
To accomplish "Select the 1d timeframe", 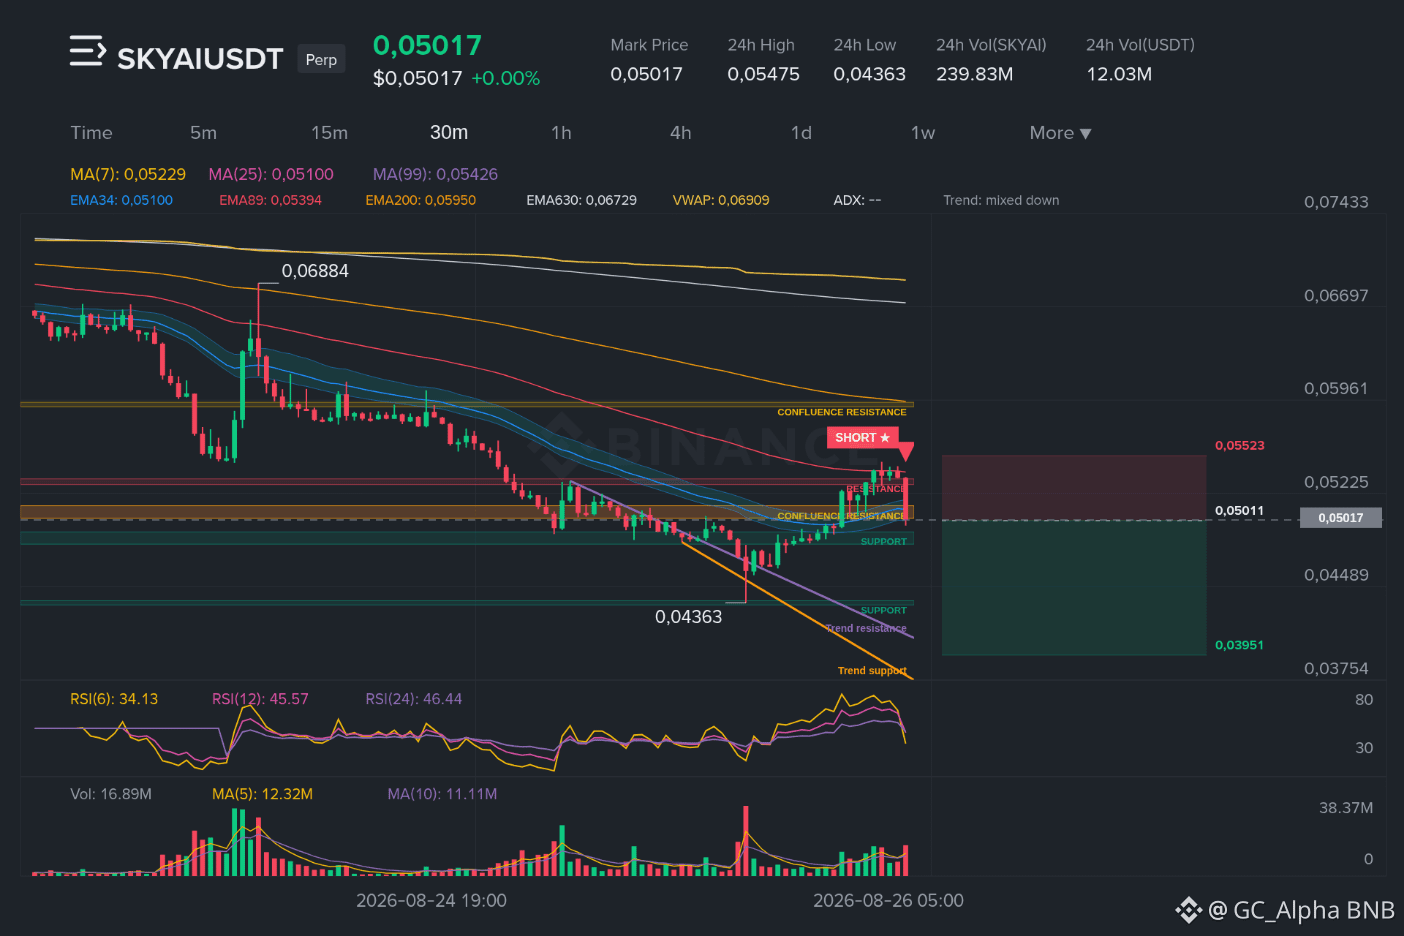I will 801,133.
